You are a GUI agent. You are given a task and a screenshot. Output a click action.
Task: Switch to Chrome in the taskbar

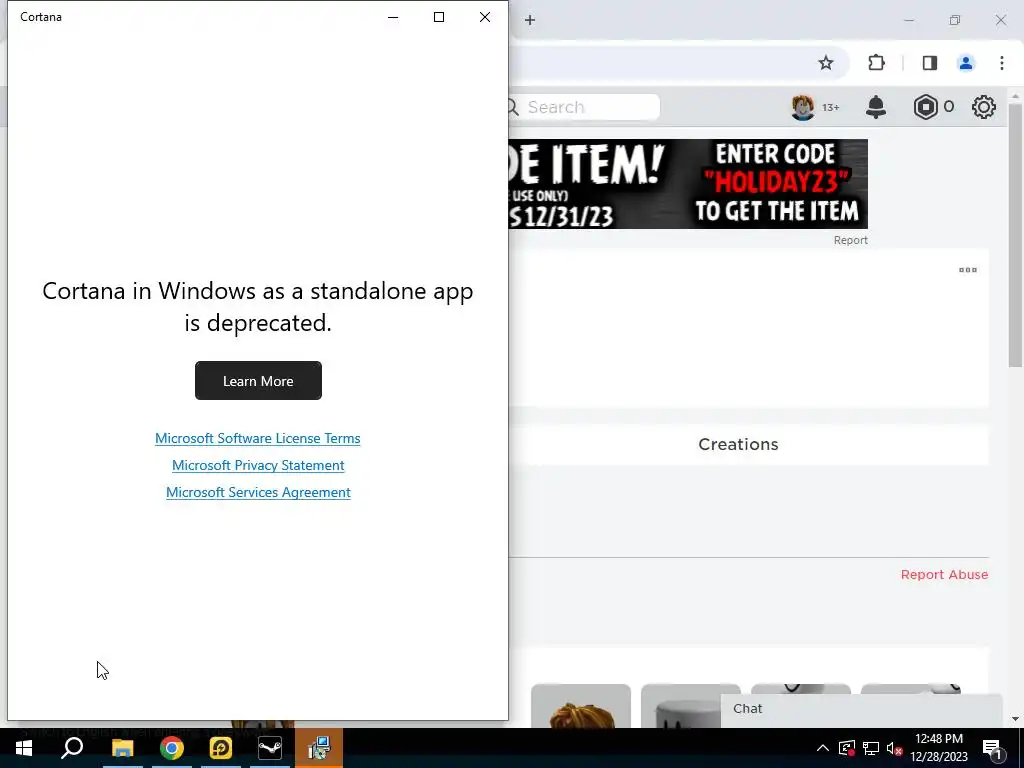[172, 748]
